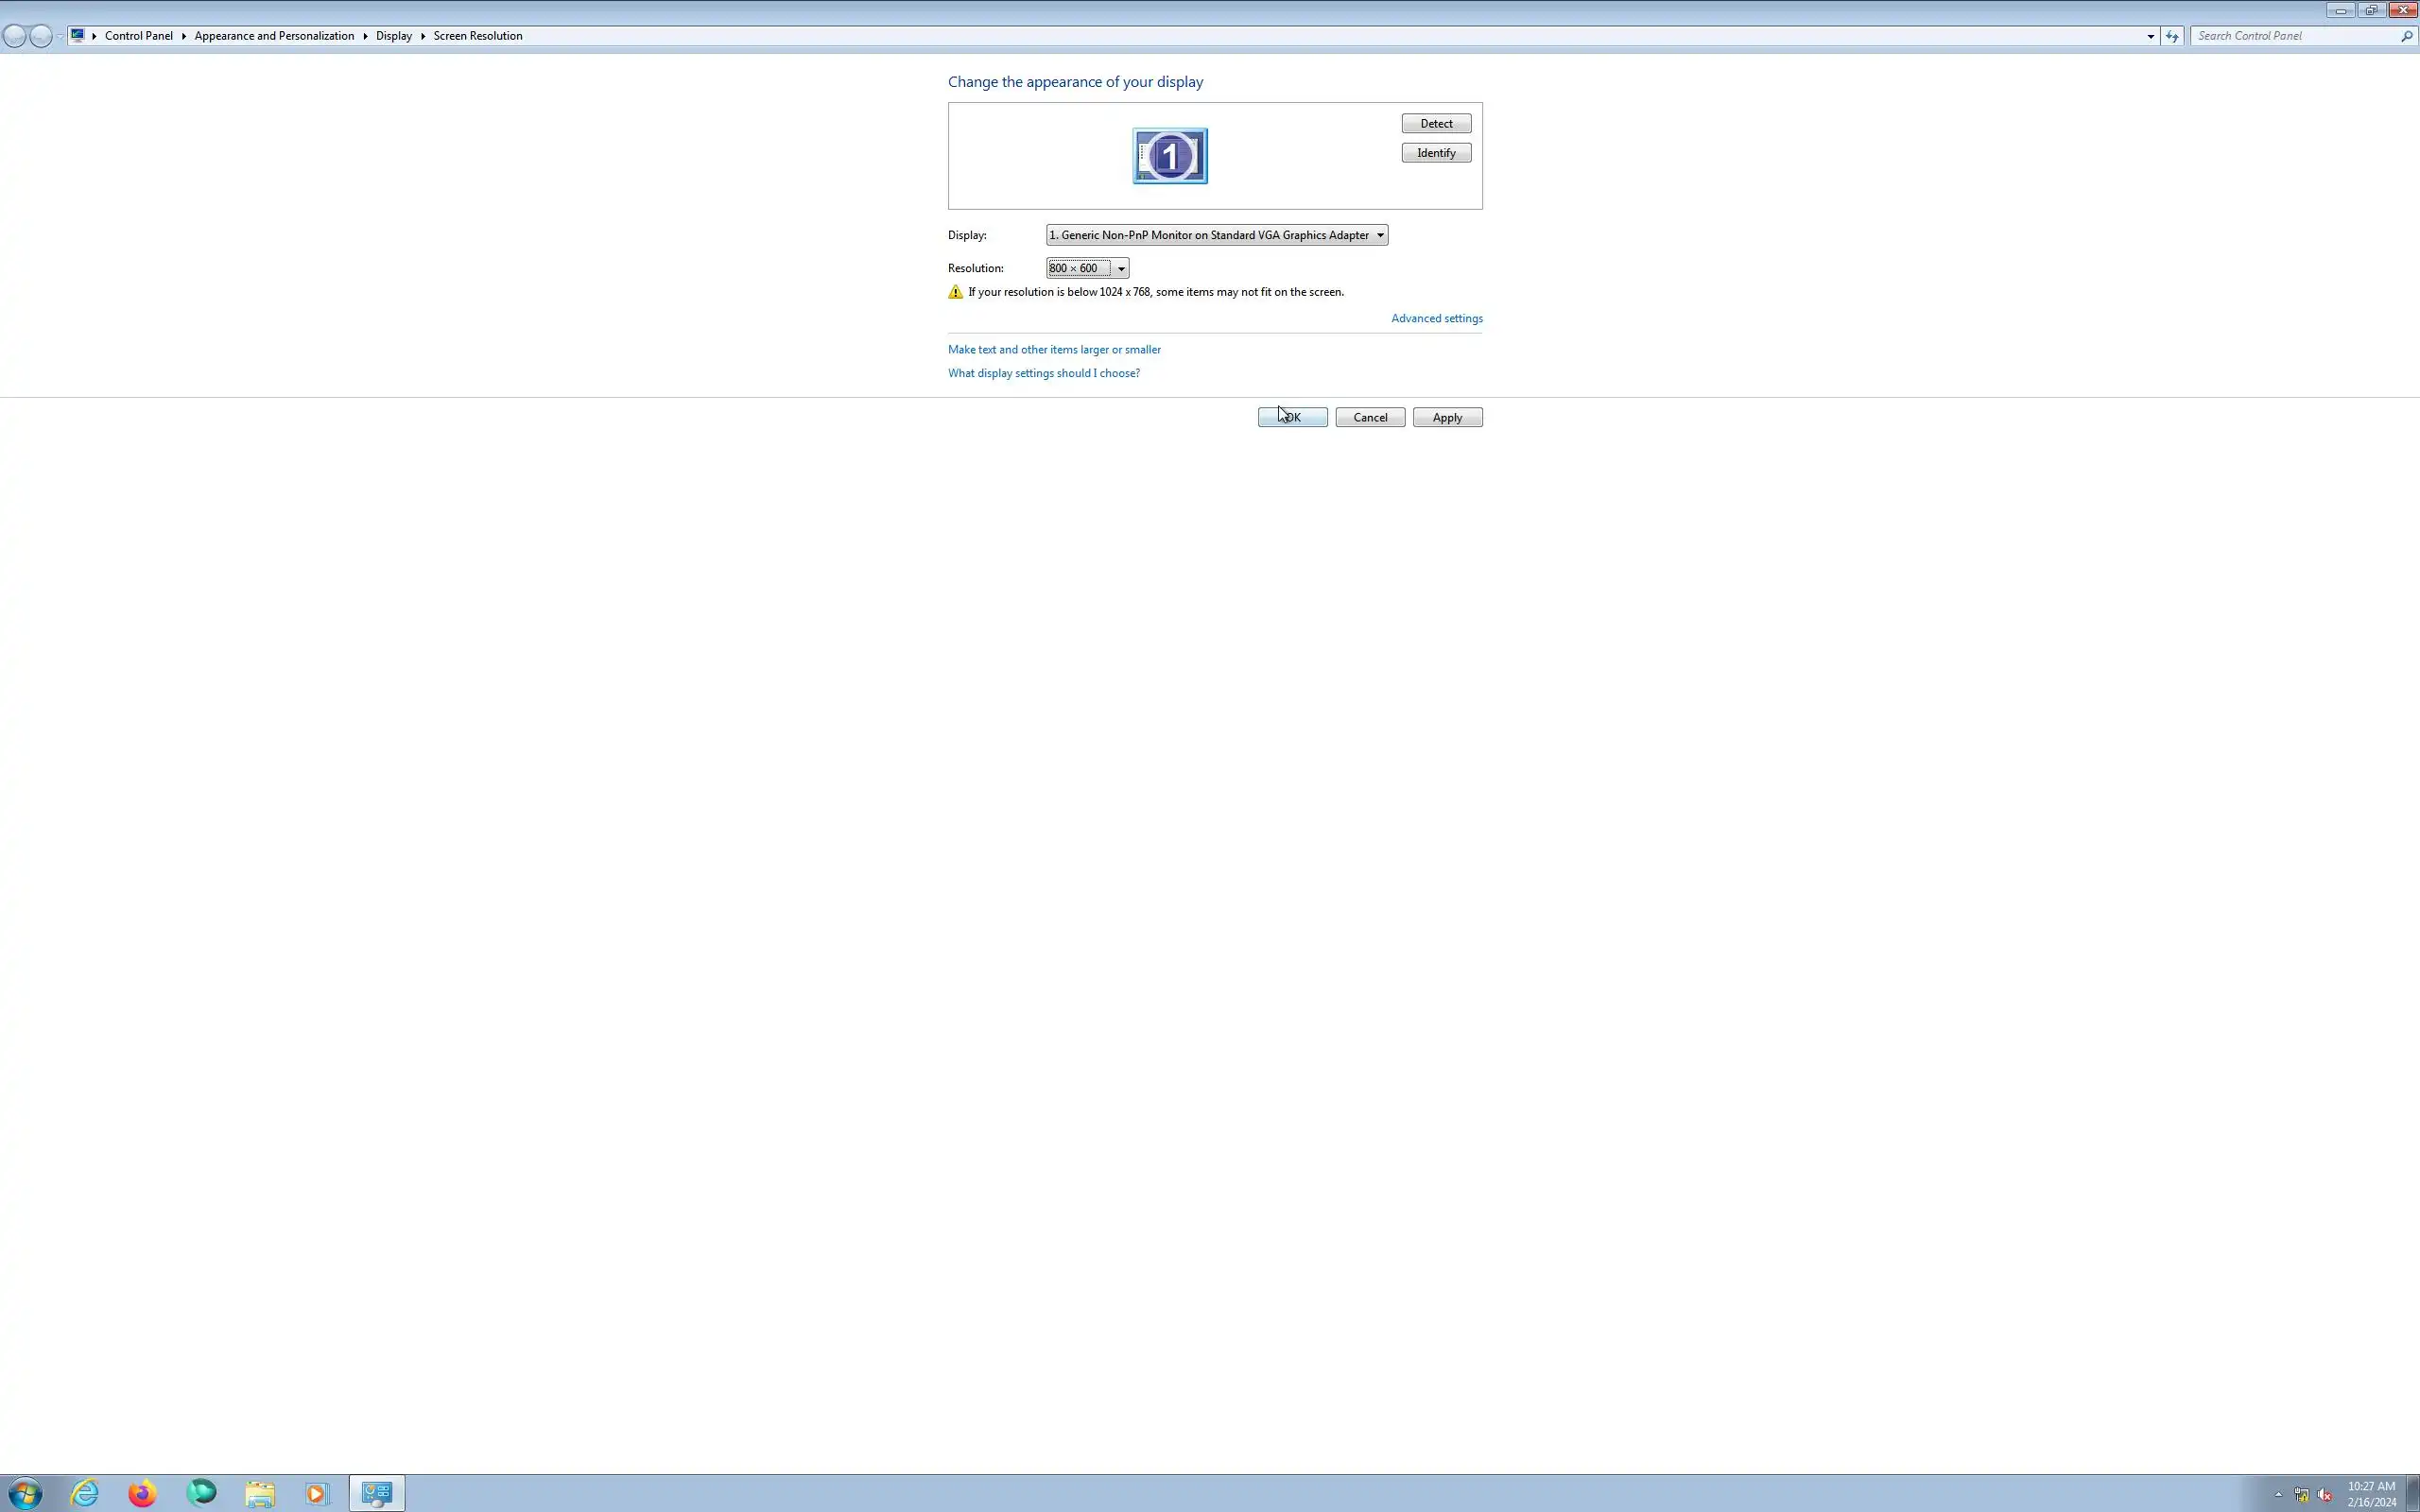The image size is (2420, 1512).
Task: Show hidden system tray icons
Action: pyautogui.click(x=2278, y=1495)
